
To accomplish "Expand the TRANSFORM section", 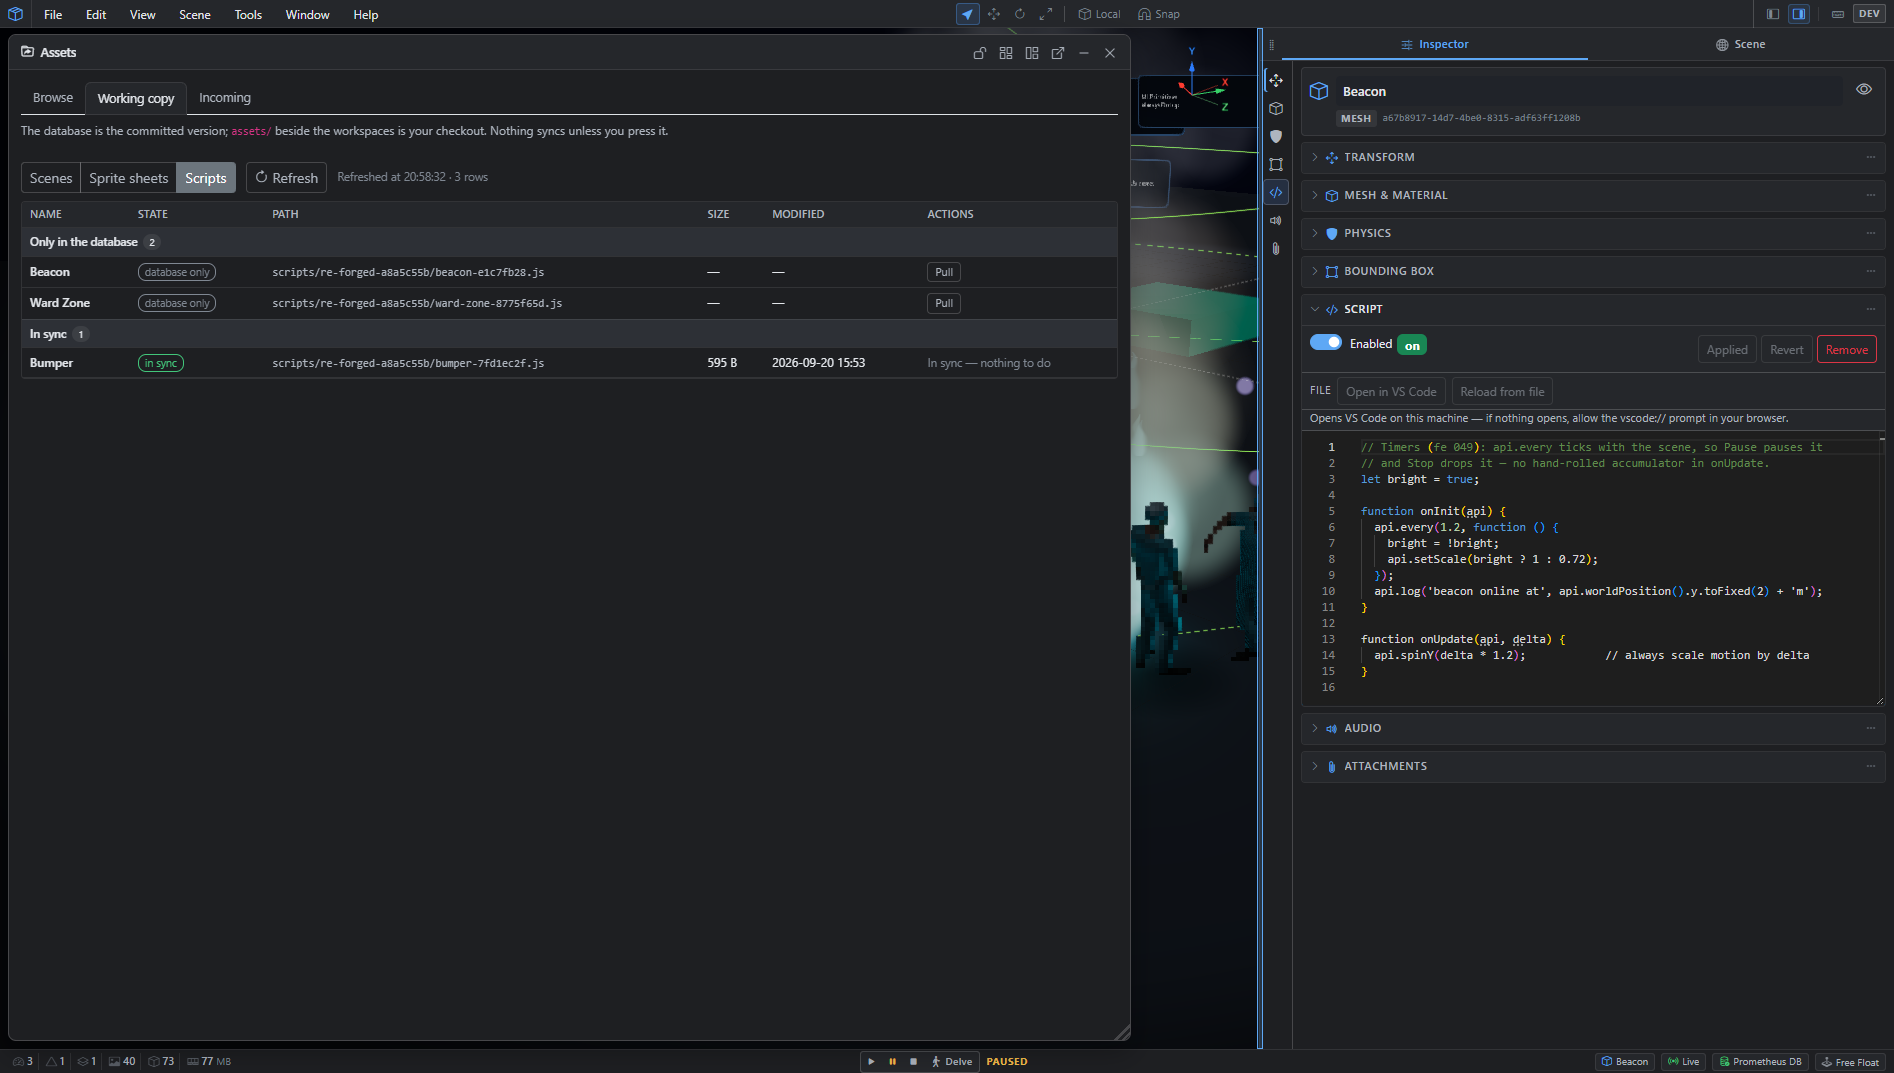I will click(x=1593, y=157).
